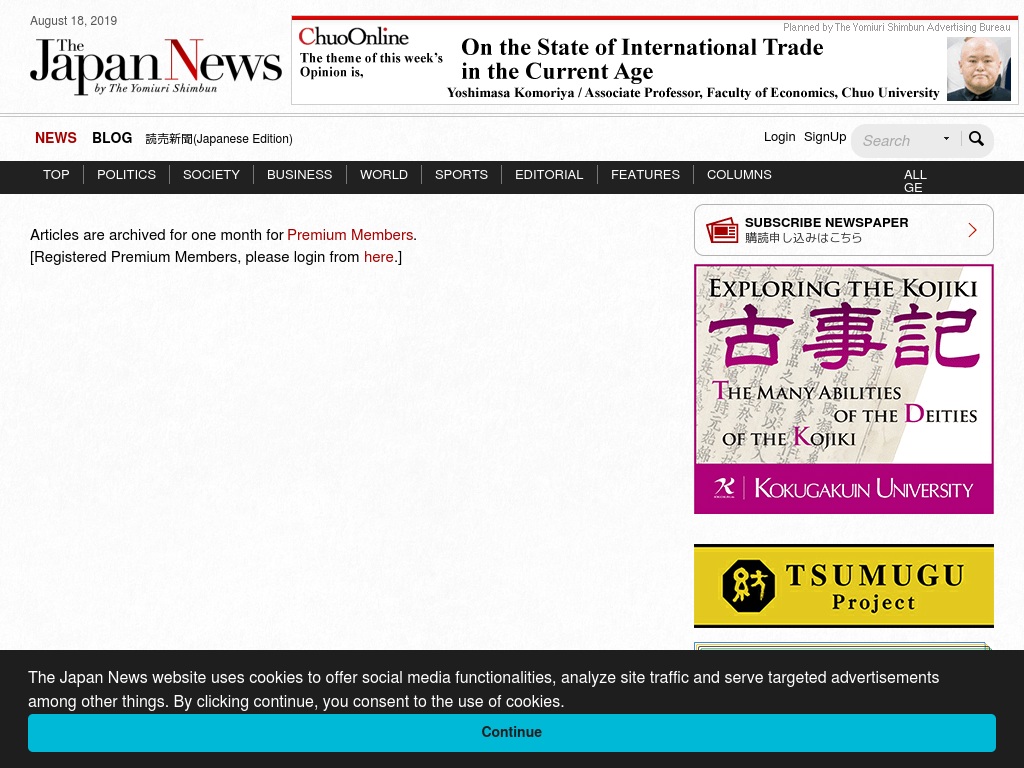Open The Japan News logo homepage

click(x=155, y=66)
